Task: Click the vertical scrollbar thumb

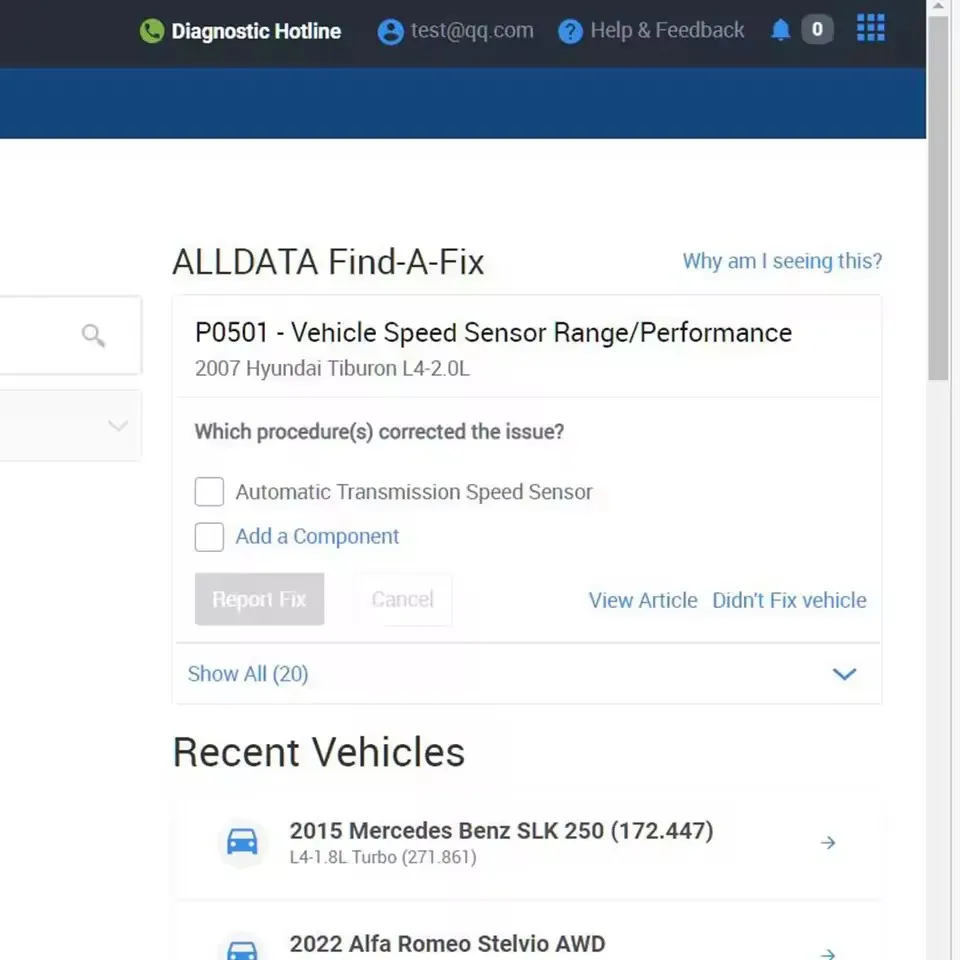Action: click(937, 199)
